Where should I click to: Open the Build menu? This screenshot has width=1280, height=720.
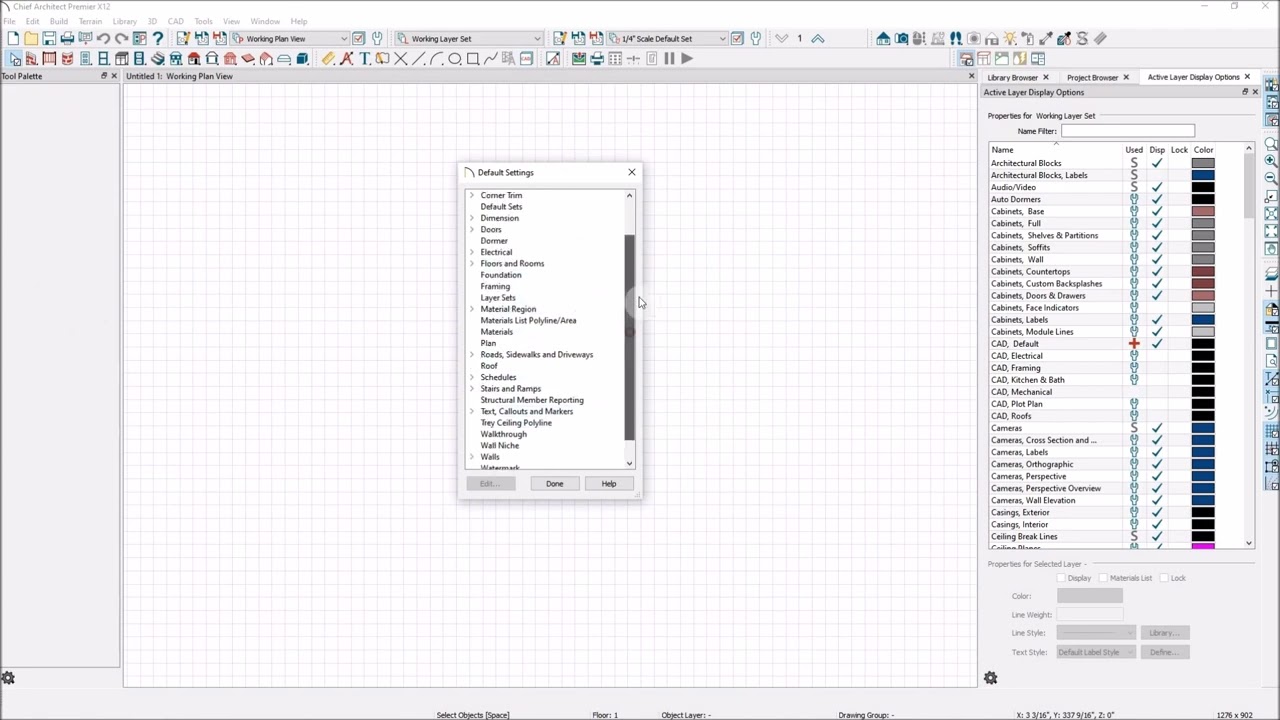click(59, 21)
